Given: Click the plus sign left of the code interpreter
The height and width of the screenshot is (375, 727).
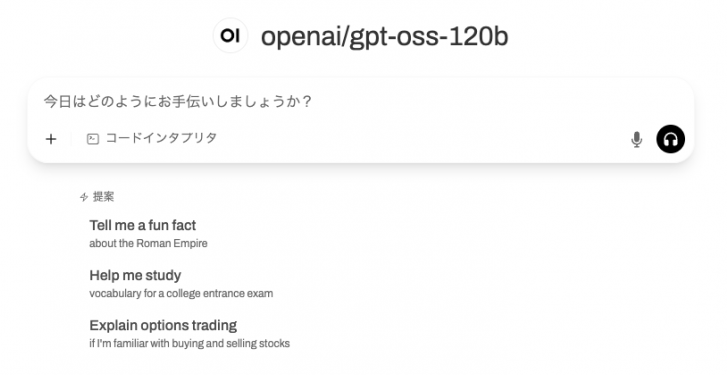Looking at the screenshot, I should click(51, 139).
